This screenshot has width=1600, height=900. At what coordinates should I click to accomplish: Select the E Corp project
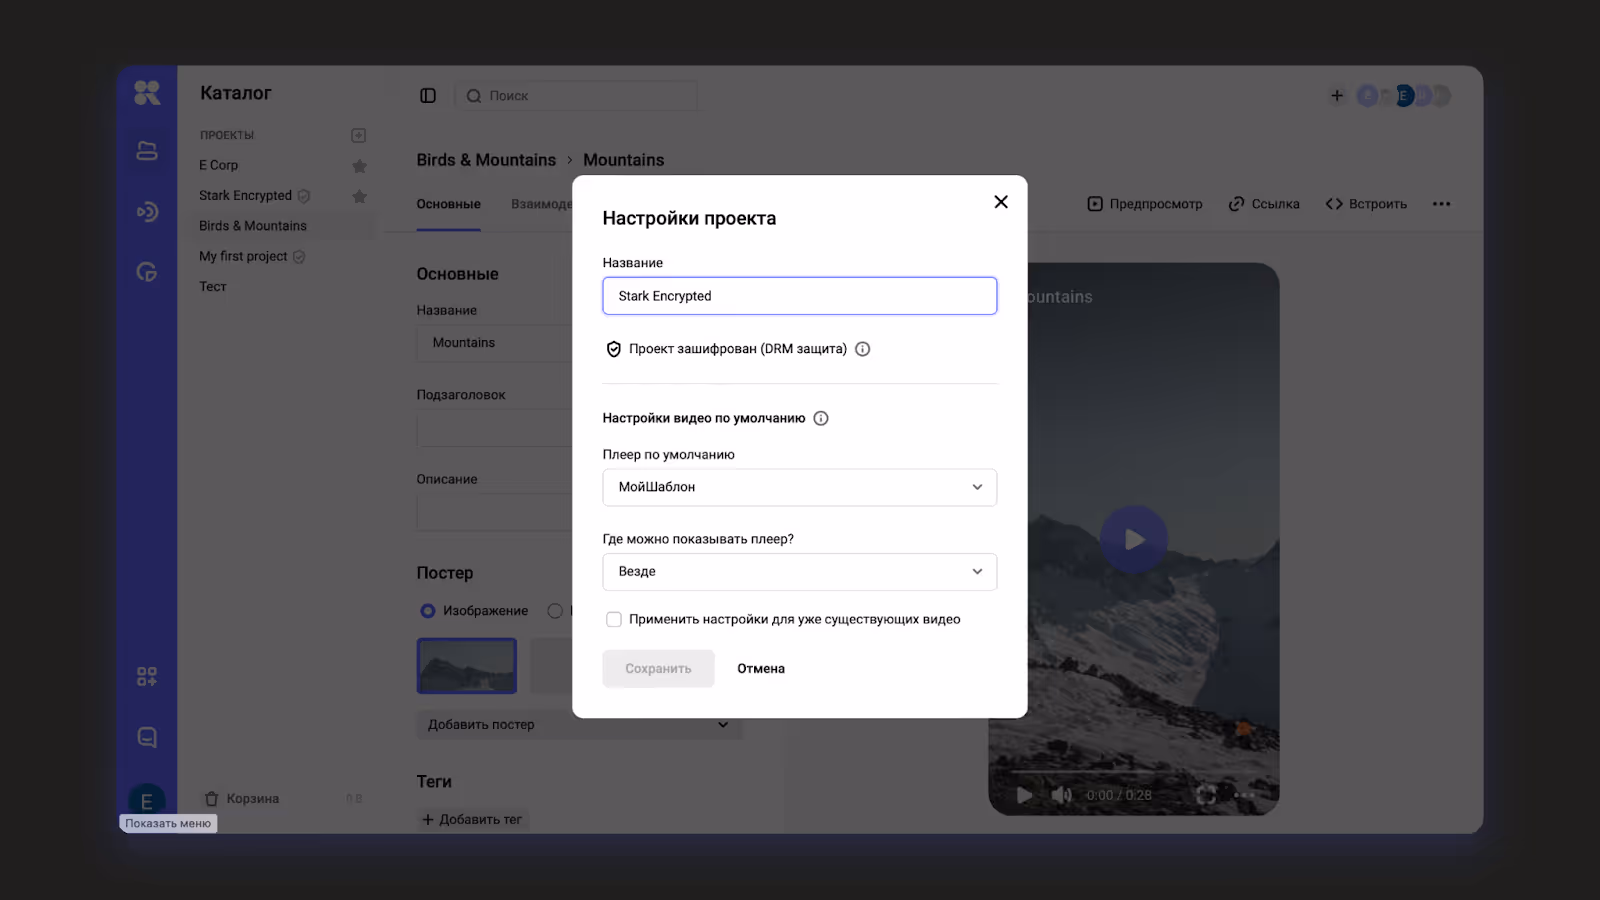pyautogui.click(x=218, y=165)
